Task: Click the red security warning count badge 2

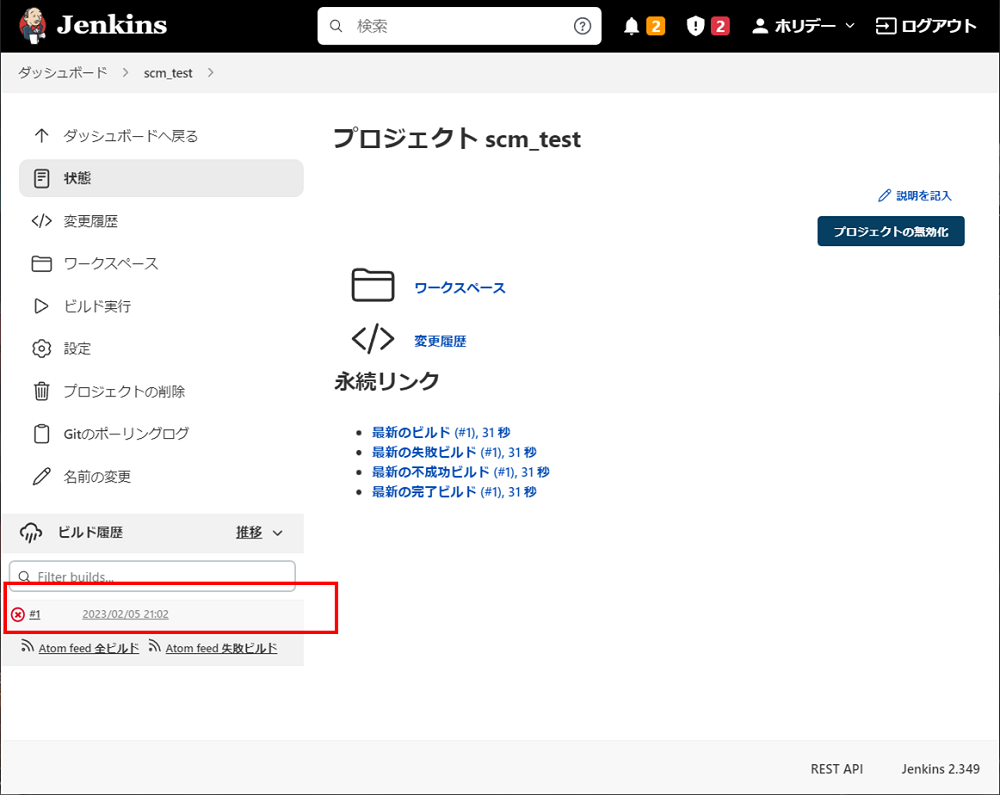Action: tap(720, 26)
